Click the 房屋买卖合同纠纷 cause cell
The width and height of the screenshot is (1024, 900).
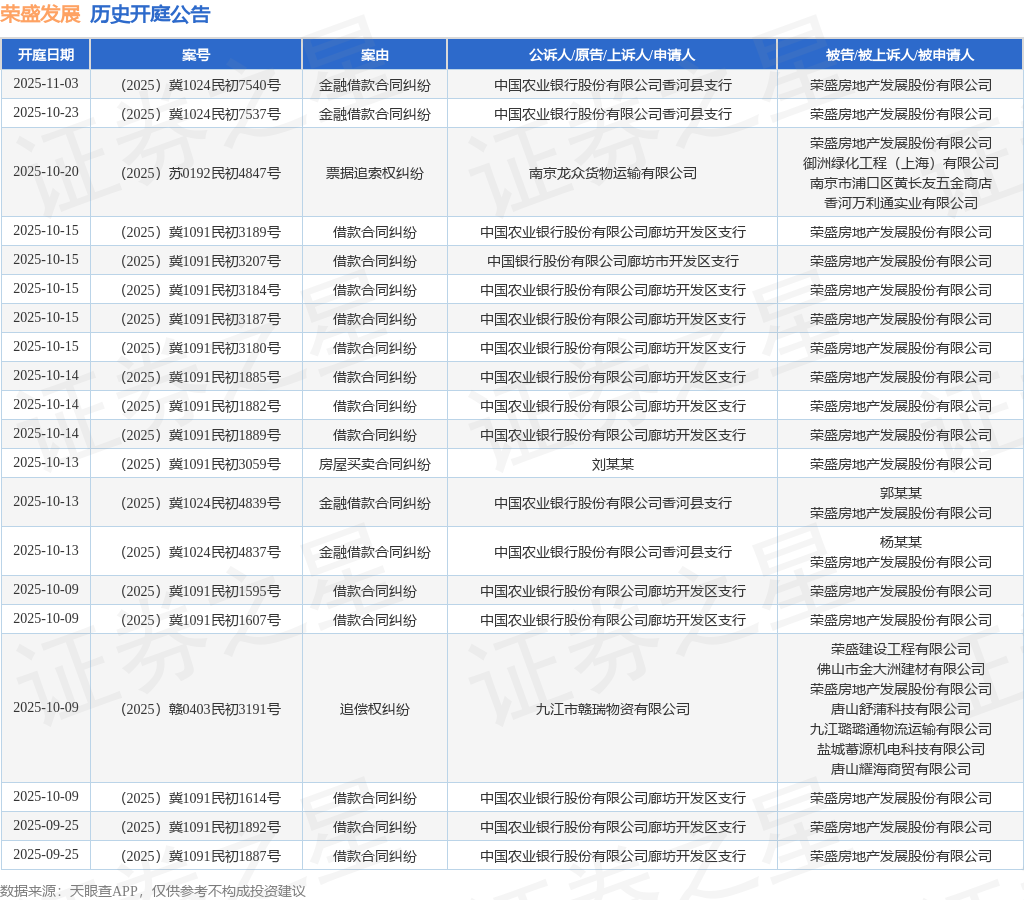click(x=375, y=464)
